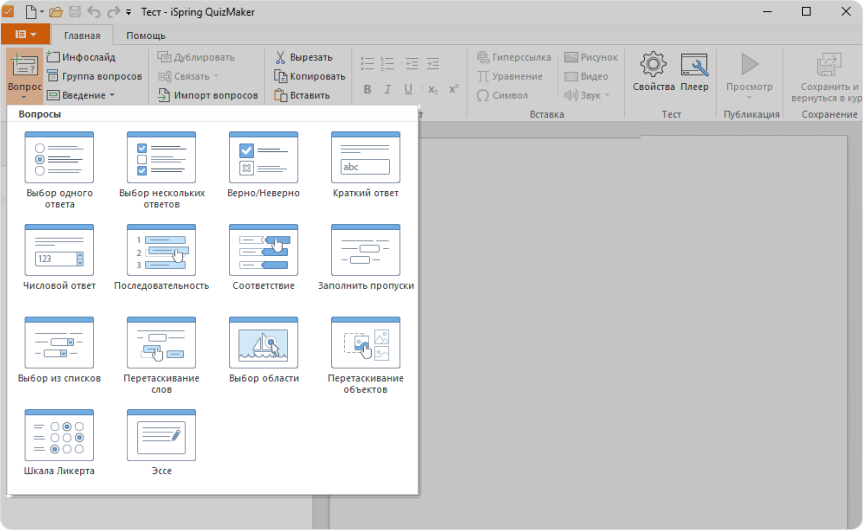Select the 'Соответствие' matching question
Image resolution: width=863 pixels, height=530 pixels.
tap(264, 250)
